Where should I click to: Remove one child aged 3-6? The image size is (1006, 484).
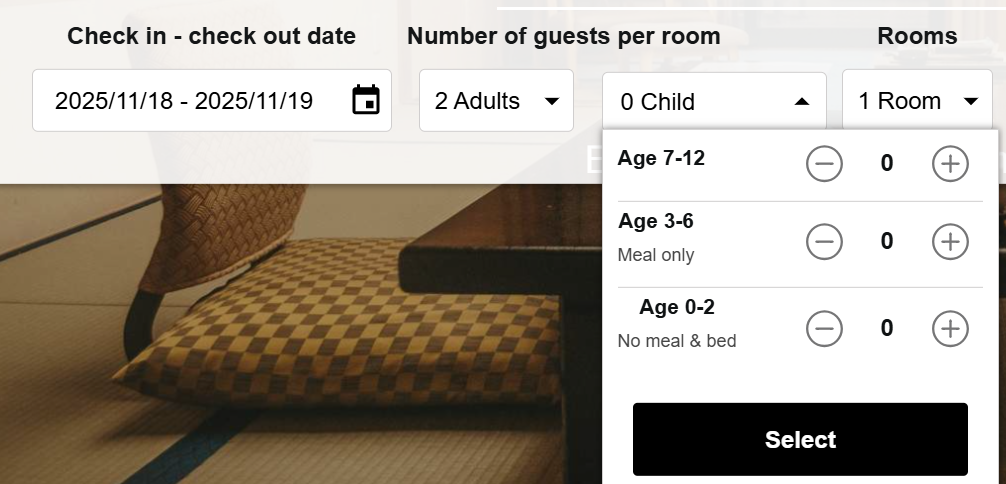click(x=825, y=241)
